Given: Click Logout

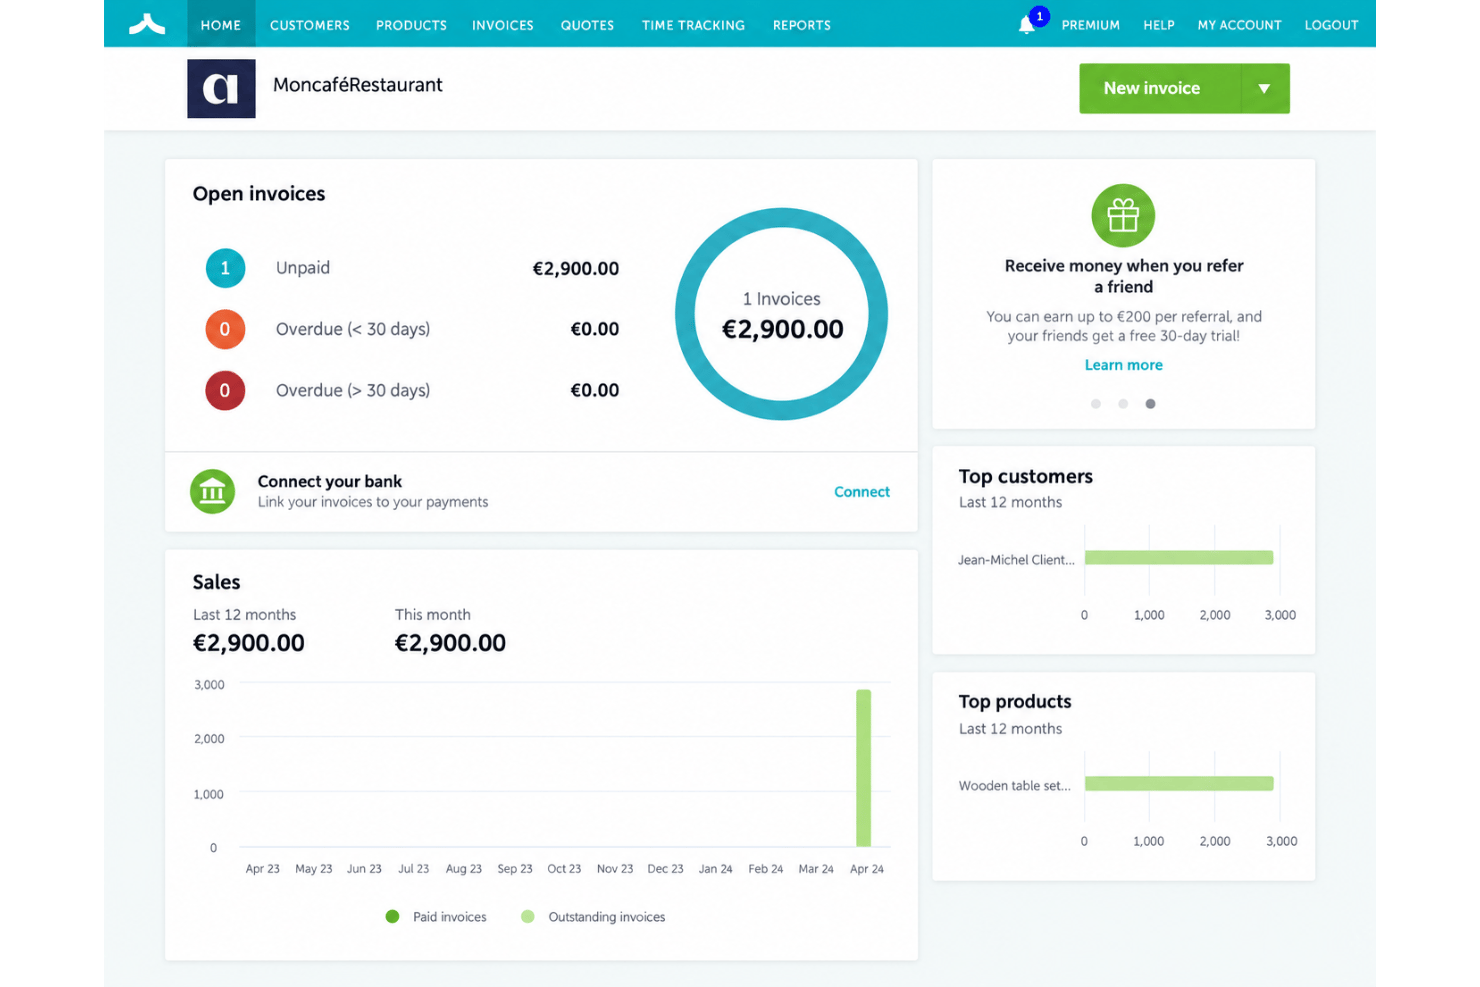Looking at the screenshot, I should point(1331,25).
